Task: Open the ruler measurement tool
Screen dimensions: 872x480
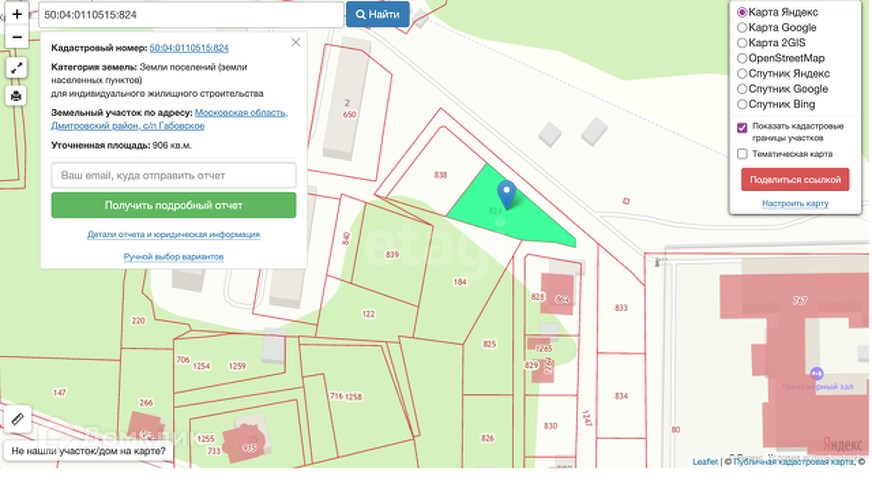Action: pos(17,419)
